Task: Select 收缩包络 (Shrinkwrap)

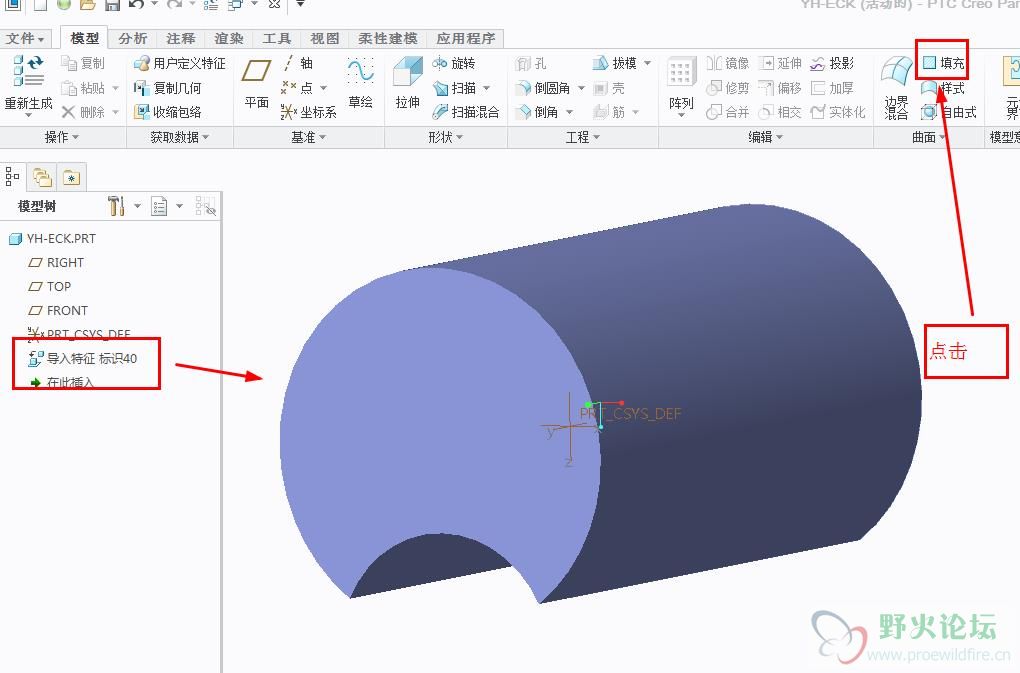Action: coord(168,112)
